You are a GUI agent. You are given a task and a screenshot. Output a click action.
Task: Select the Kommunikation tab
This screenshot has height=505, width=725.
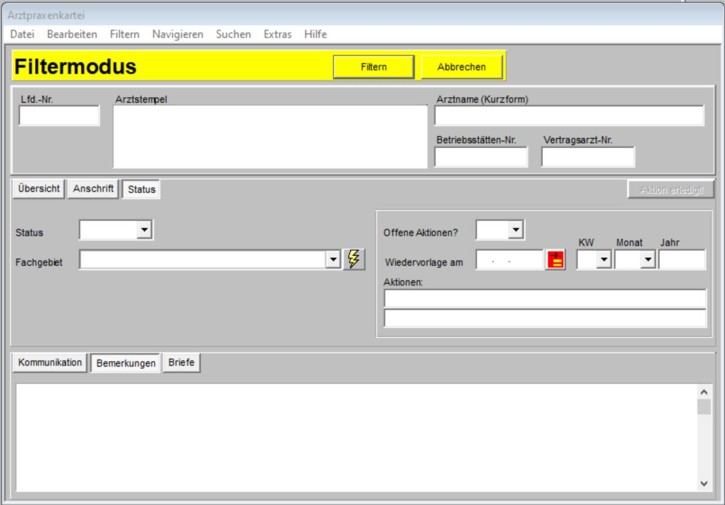point(50,363)
